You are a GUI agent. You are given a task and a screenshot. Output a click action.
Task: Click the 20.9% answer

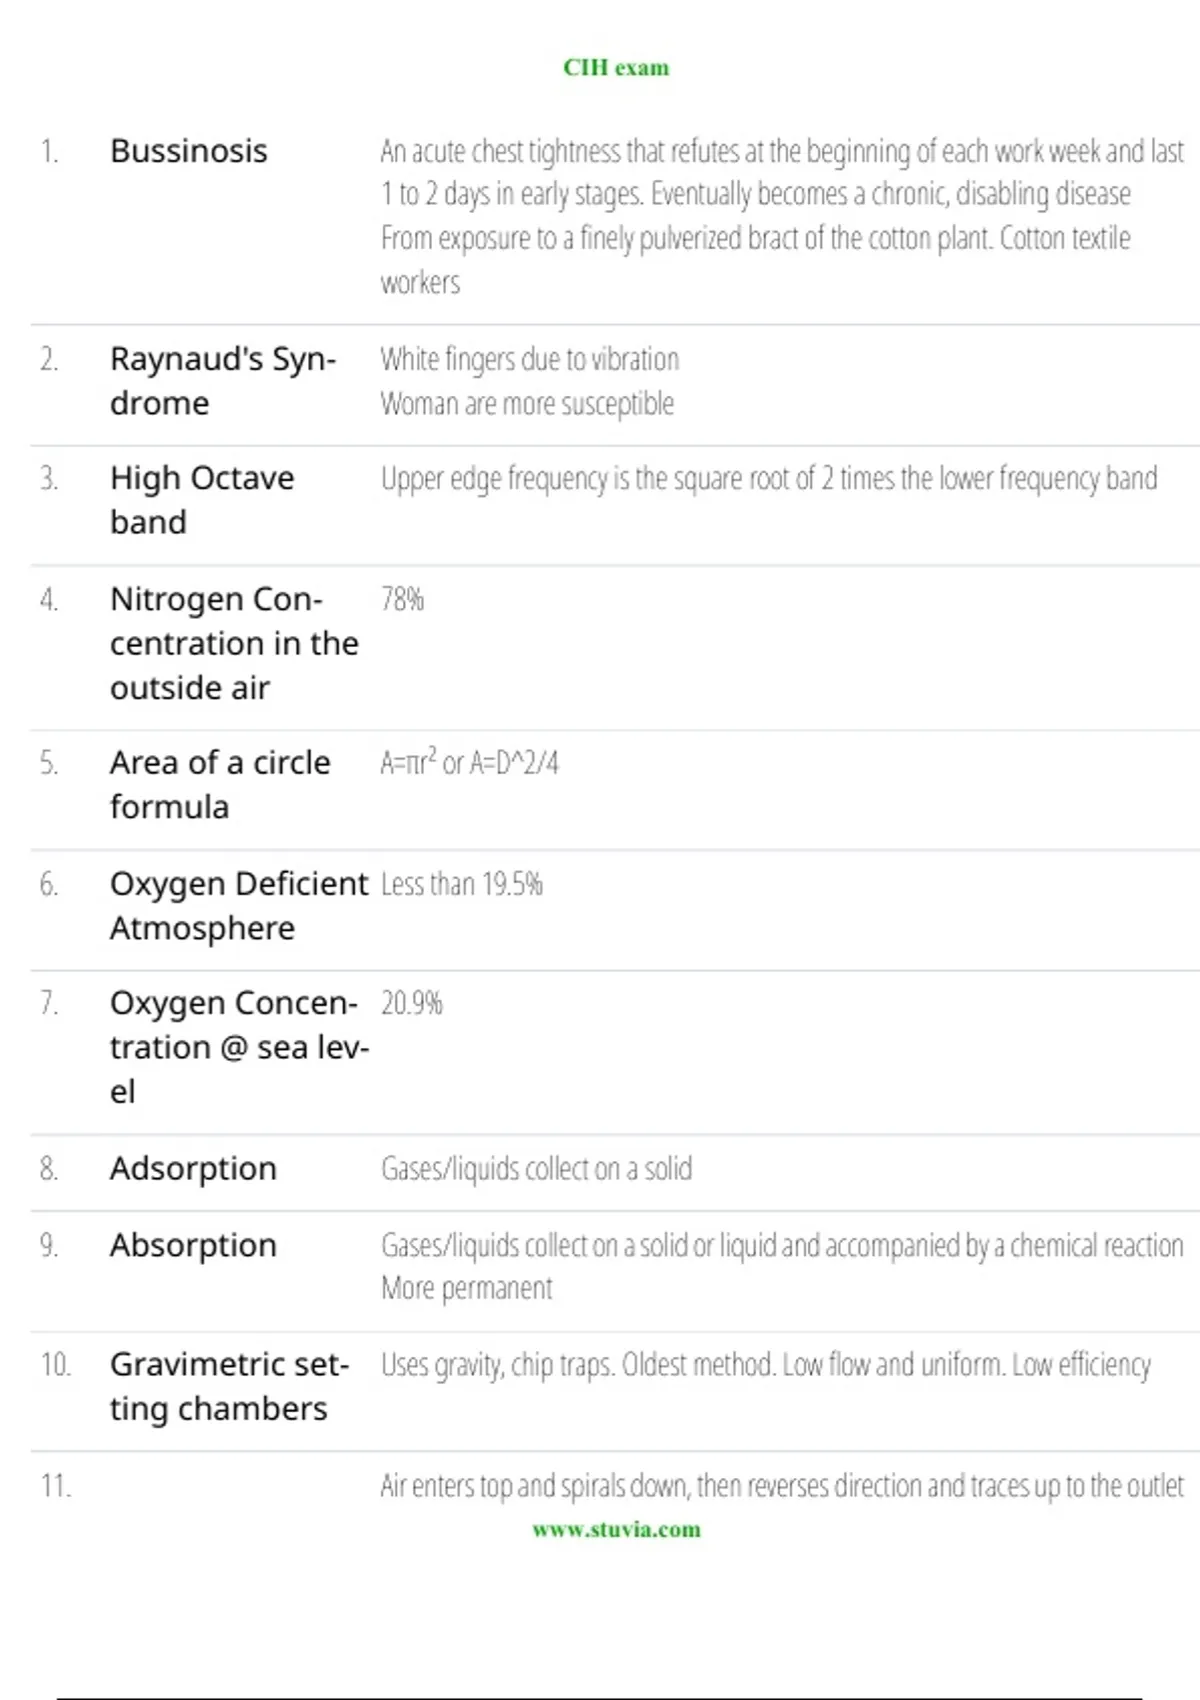point(411,1003)
